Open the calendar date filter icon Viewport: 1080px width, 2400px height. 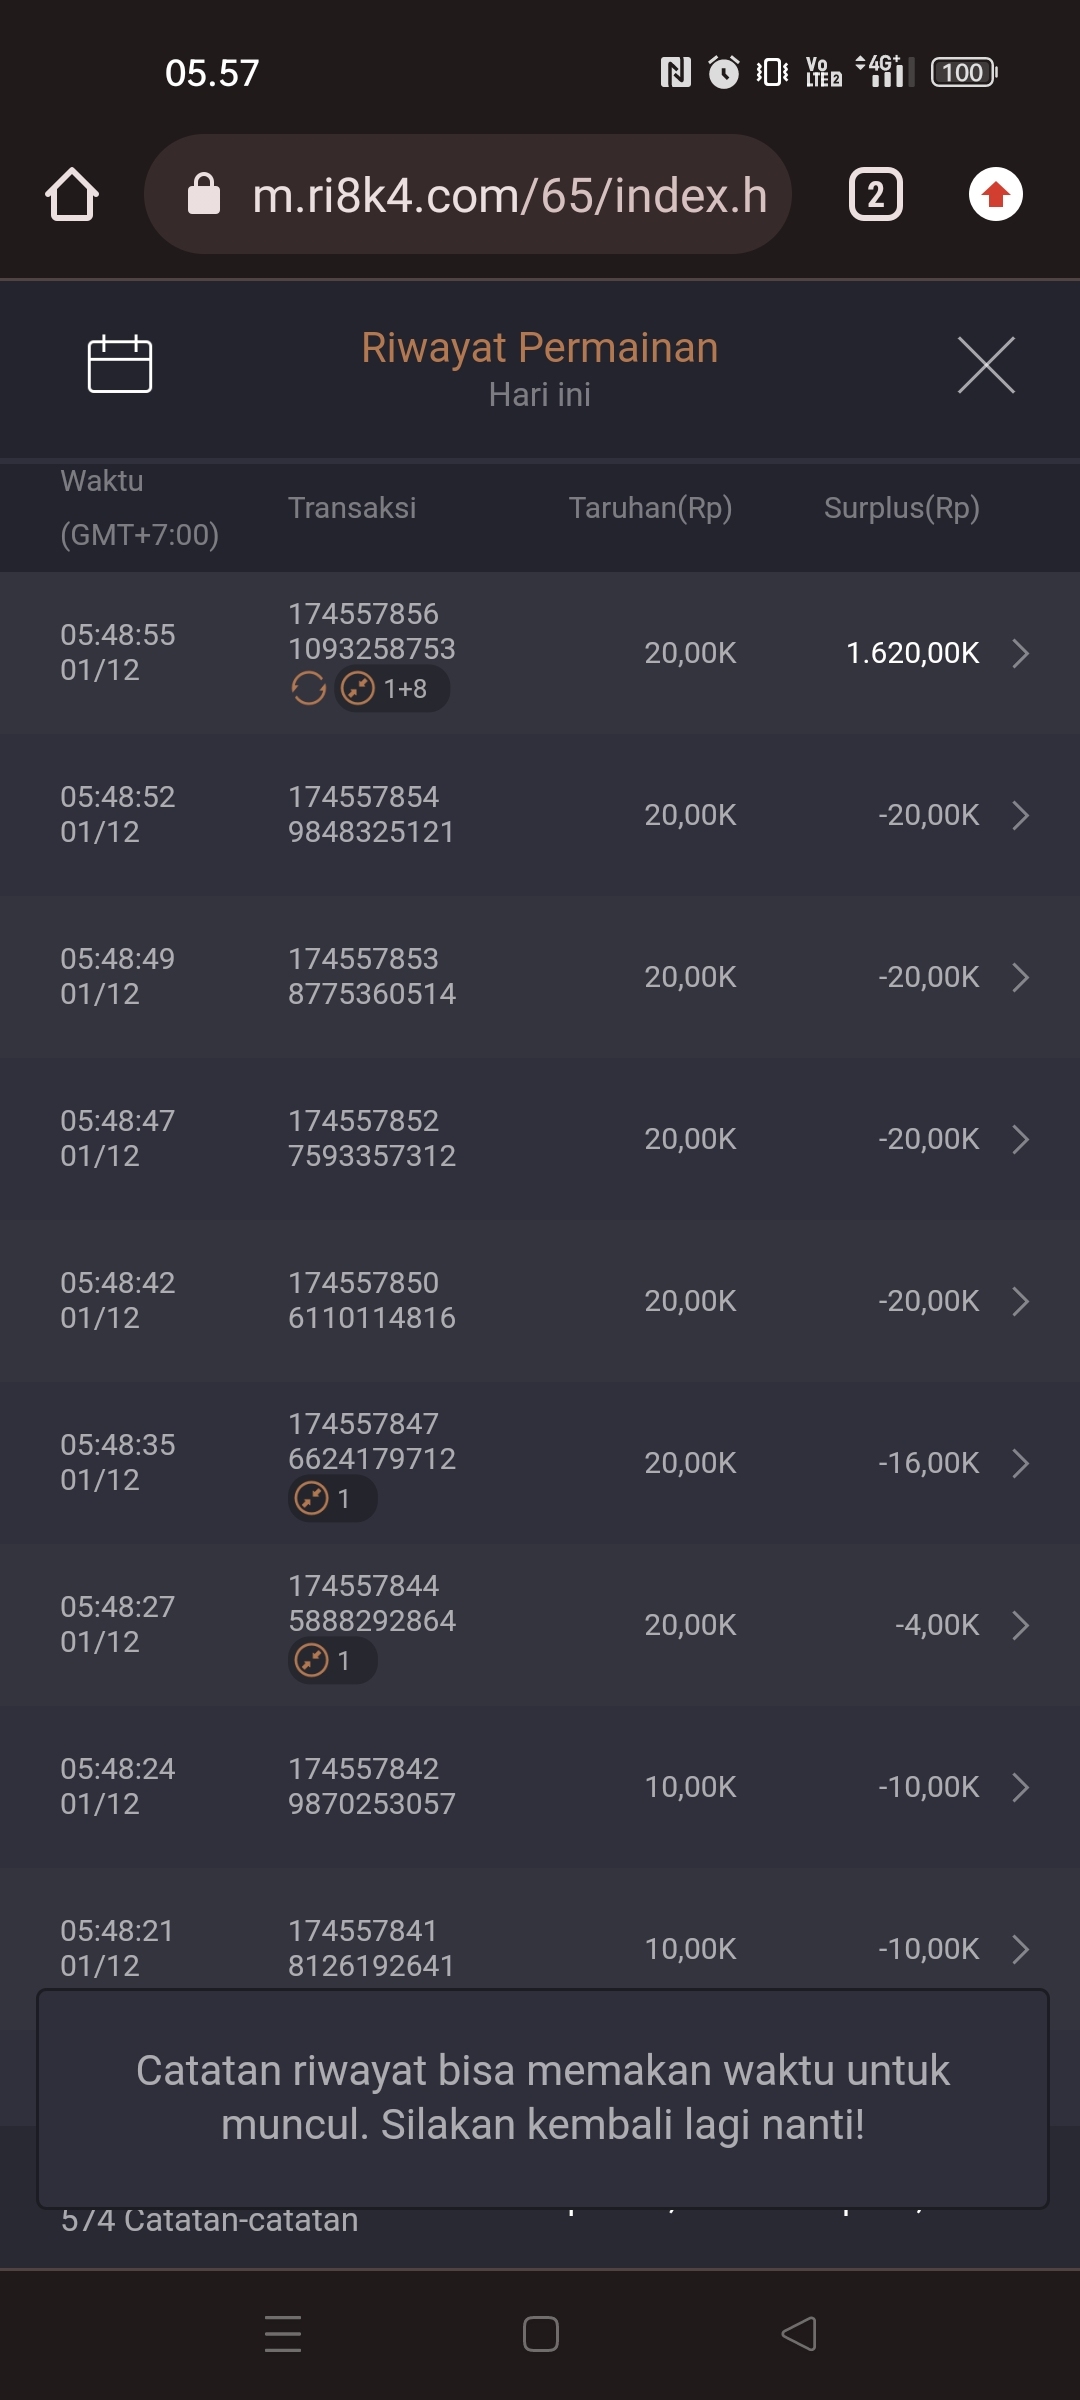pos(120,364)
